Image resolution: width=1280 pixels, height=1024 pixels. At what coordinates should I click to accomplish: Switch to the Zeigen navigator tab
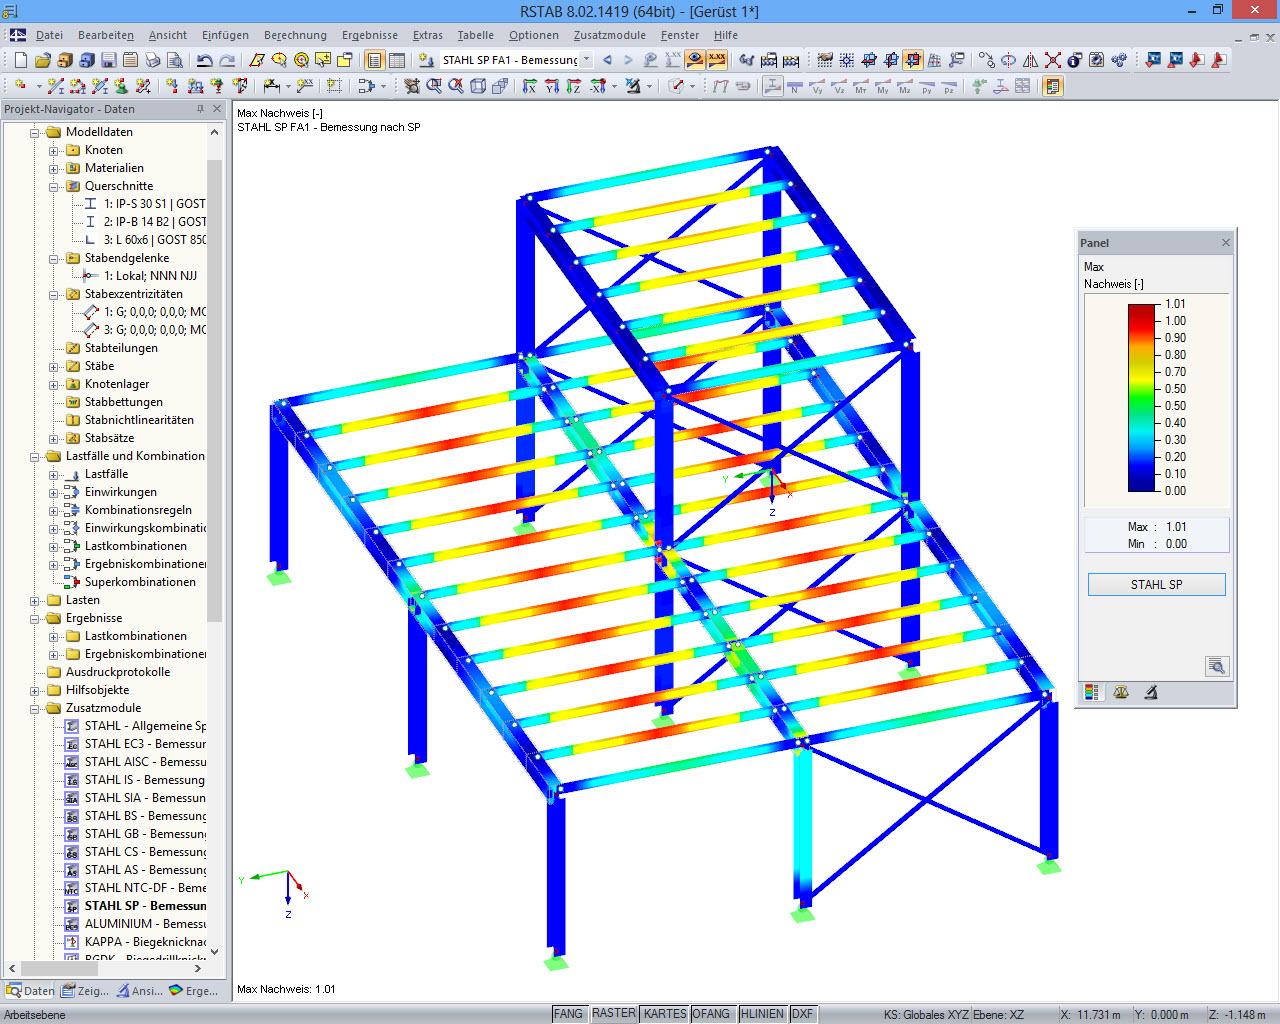[85, 991]
